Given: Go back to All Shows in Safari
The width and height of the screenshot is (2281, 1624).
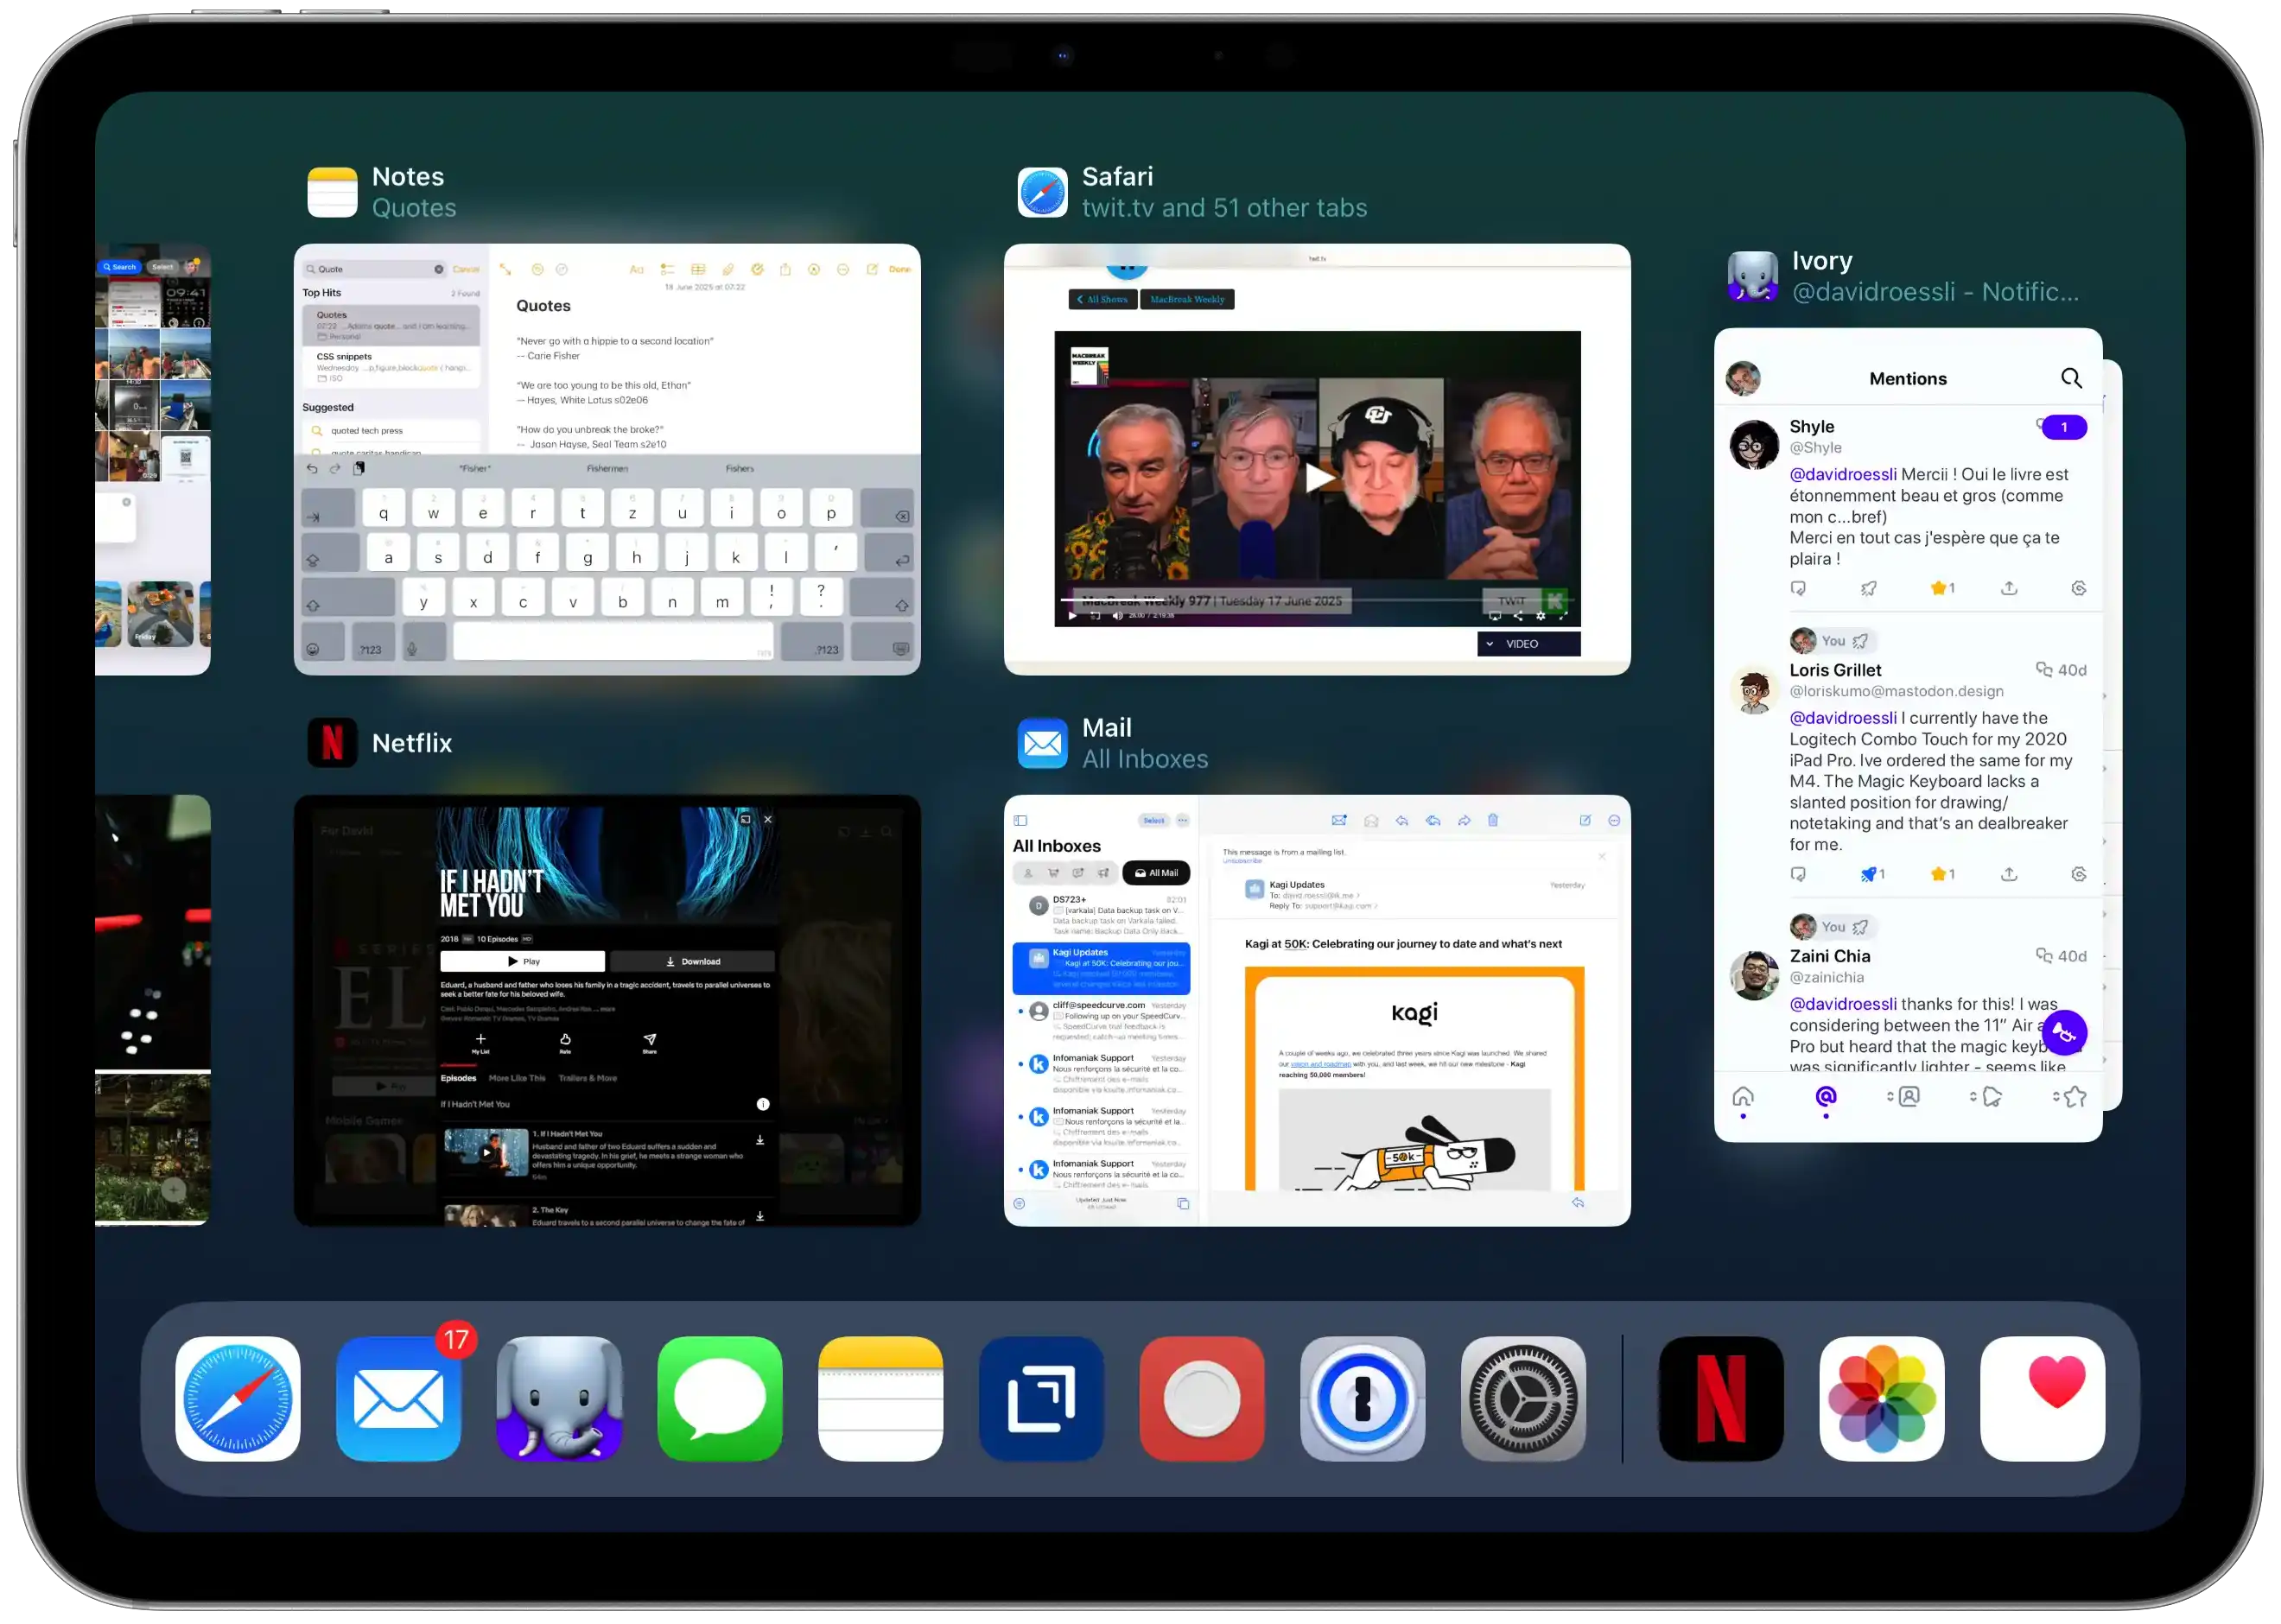Looking at the screenshot, I should (x=1102, y=299).
